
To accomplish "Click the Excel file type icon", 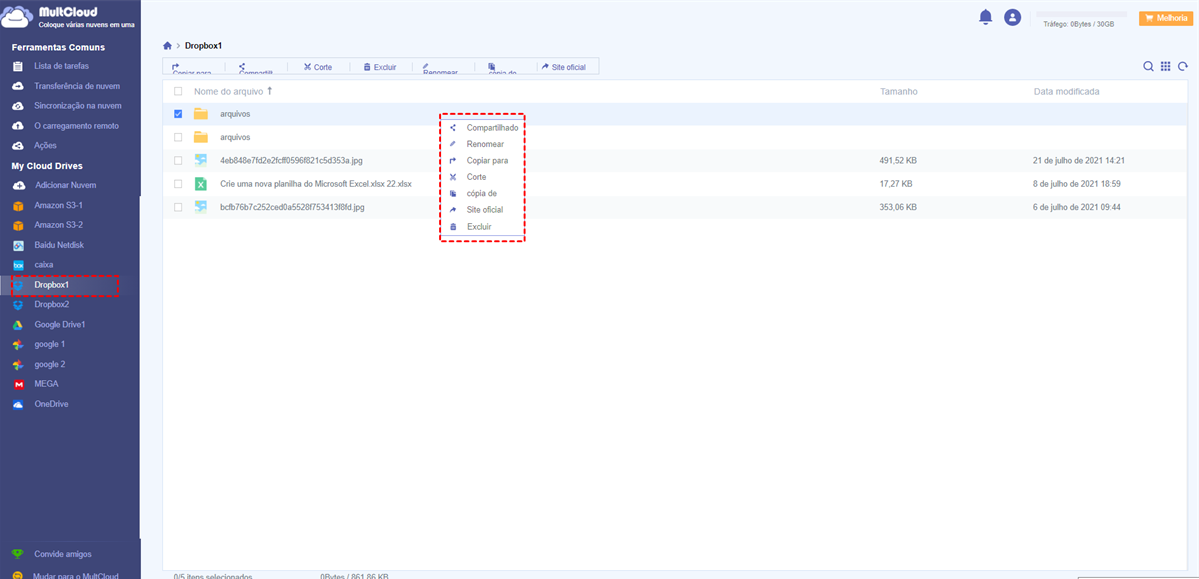I will 200,184.
